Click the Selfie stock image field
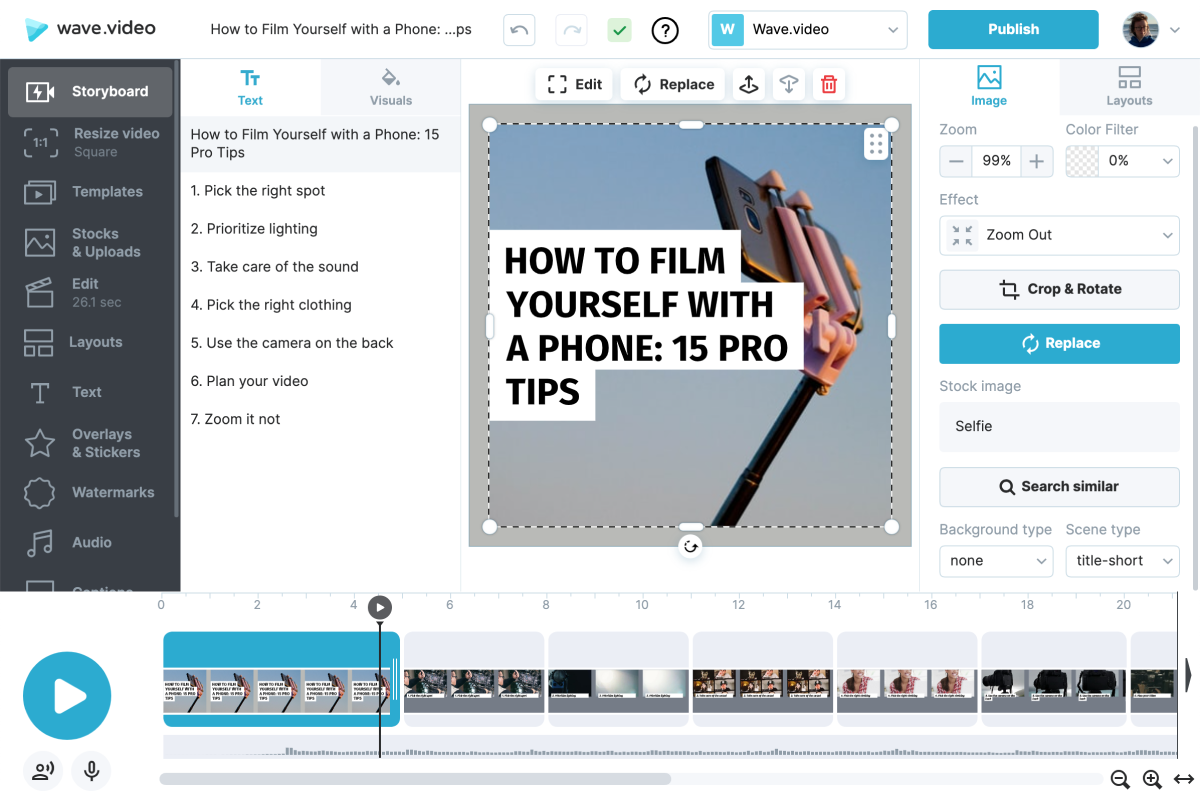The image size is (1200, 800). coord(1059,426)
